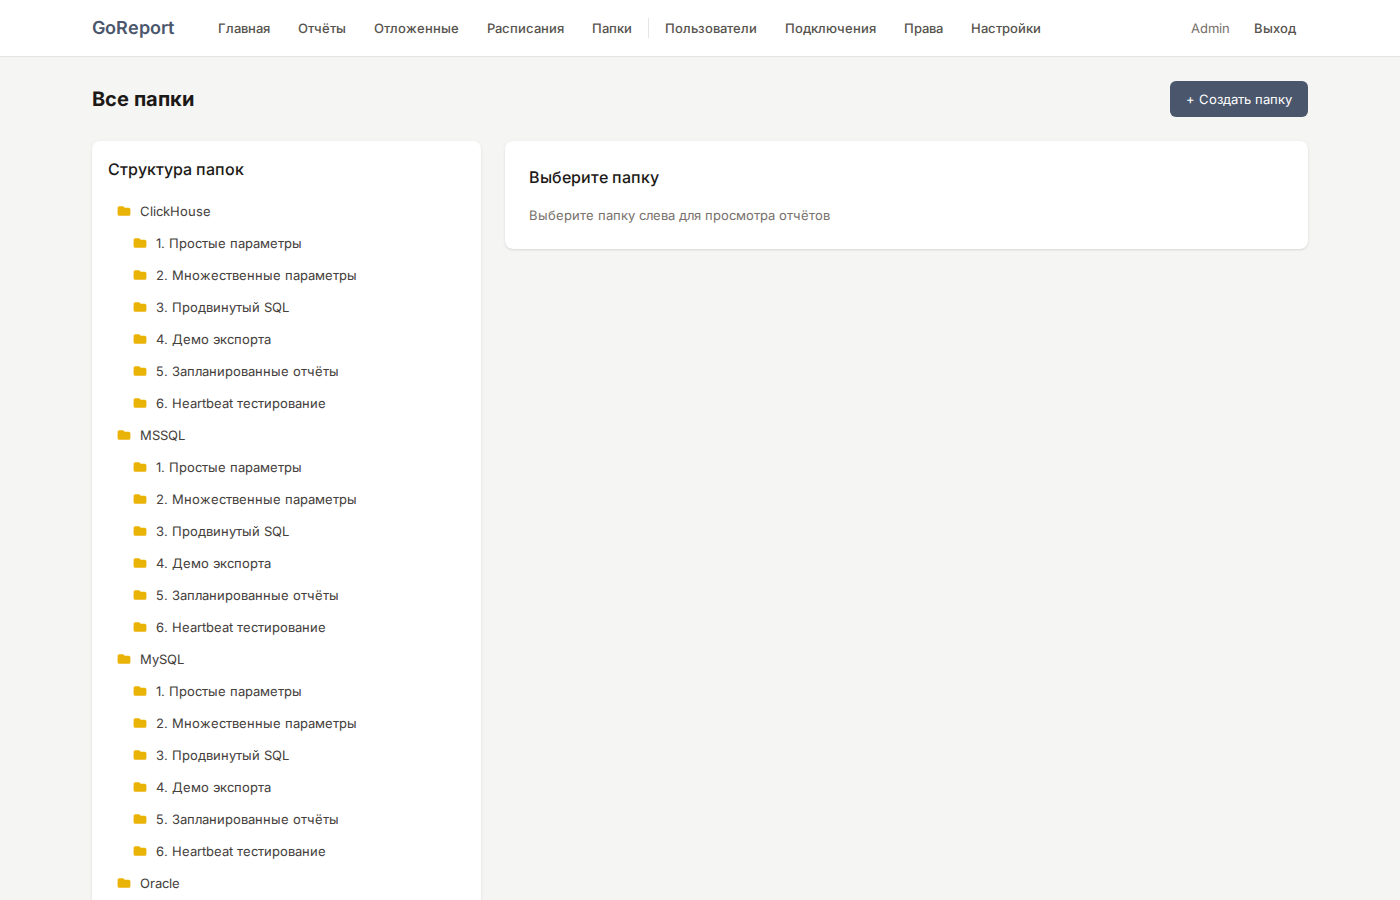Image resolution: width=1400 pixels, height=900 pixels.
Task: Click the Oracle folder icon
Action: pos(124,883)
